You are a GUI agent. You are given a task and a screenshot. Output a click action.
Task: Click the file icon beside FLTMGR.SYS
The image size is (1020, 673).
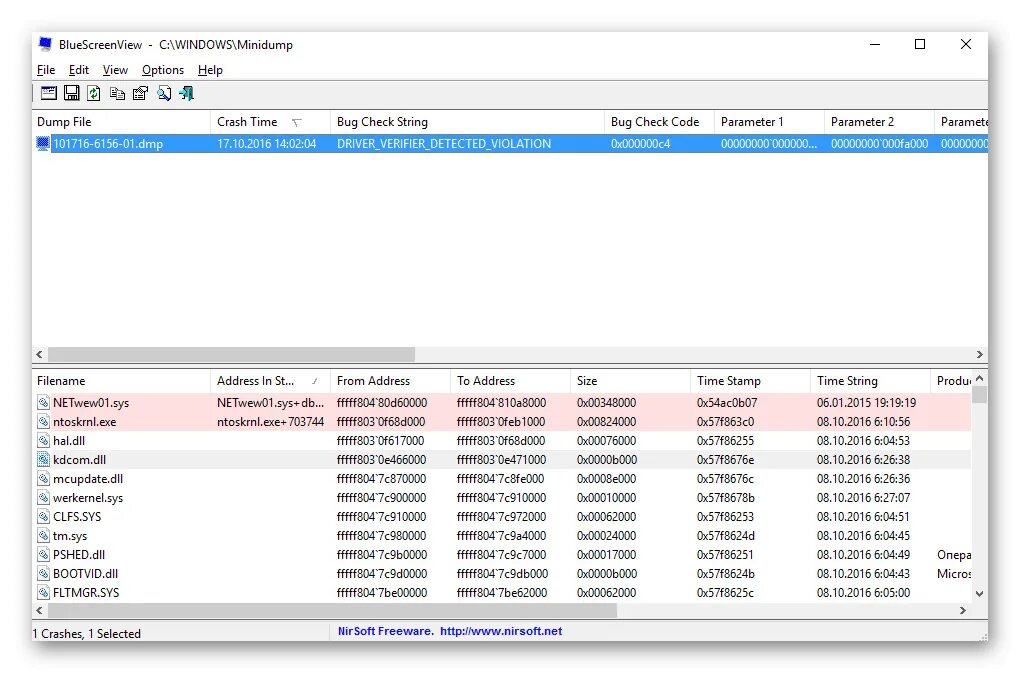pos(43,592)
